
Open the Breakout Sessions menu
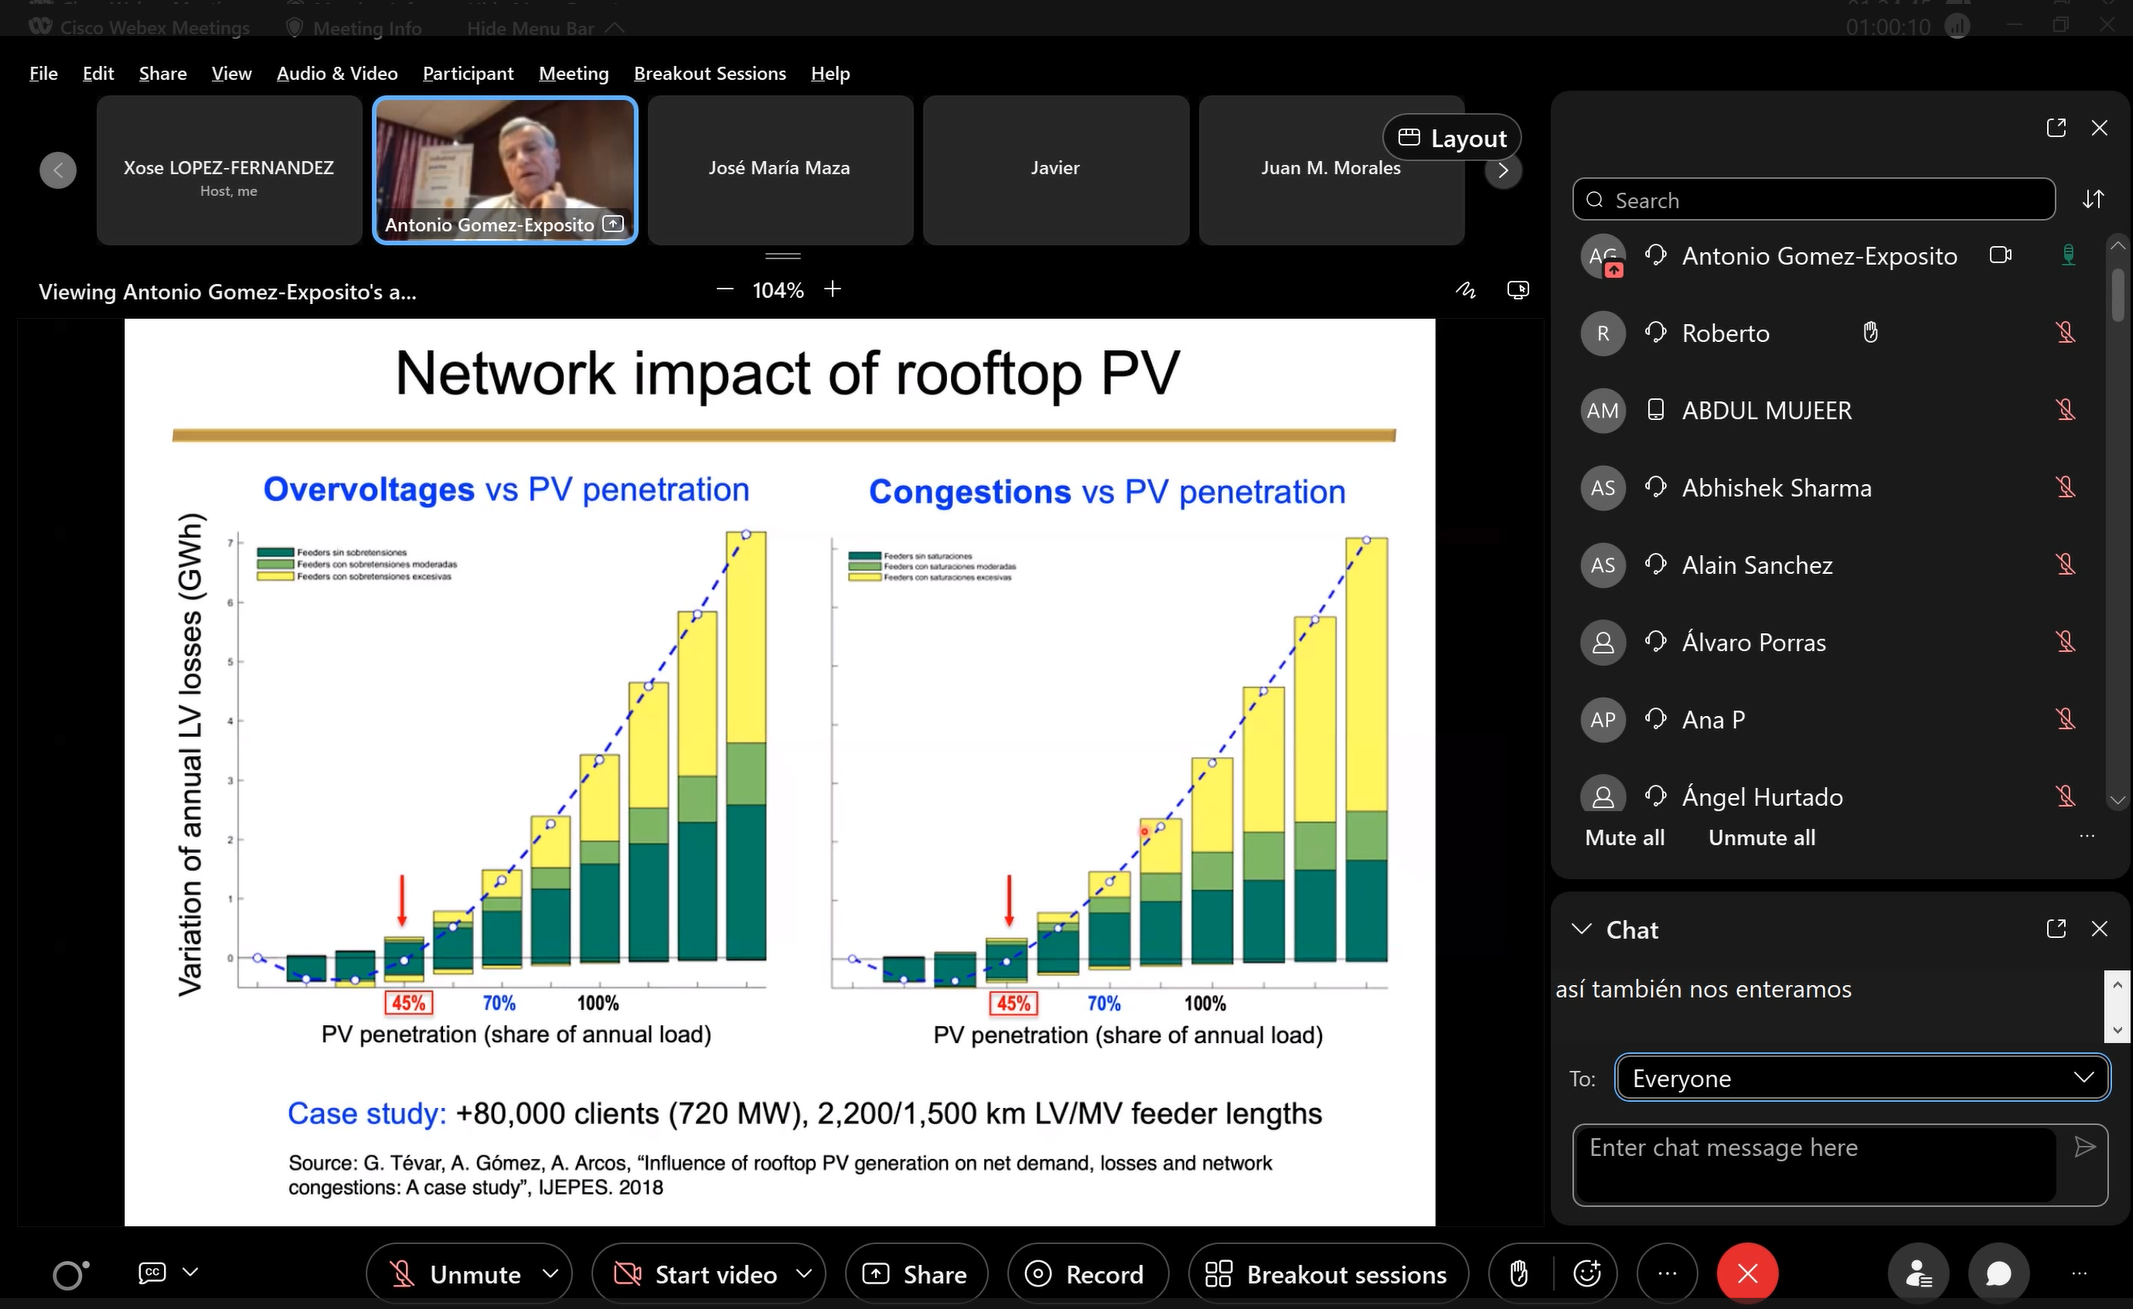click(709, 73)
